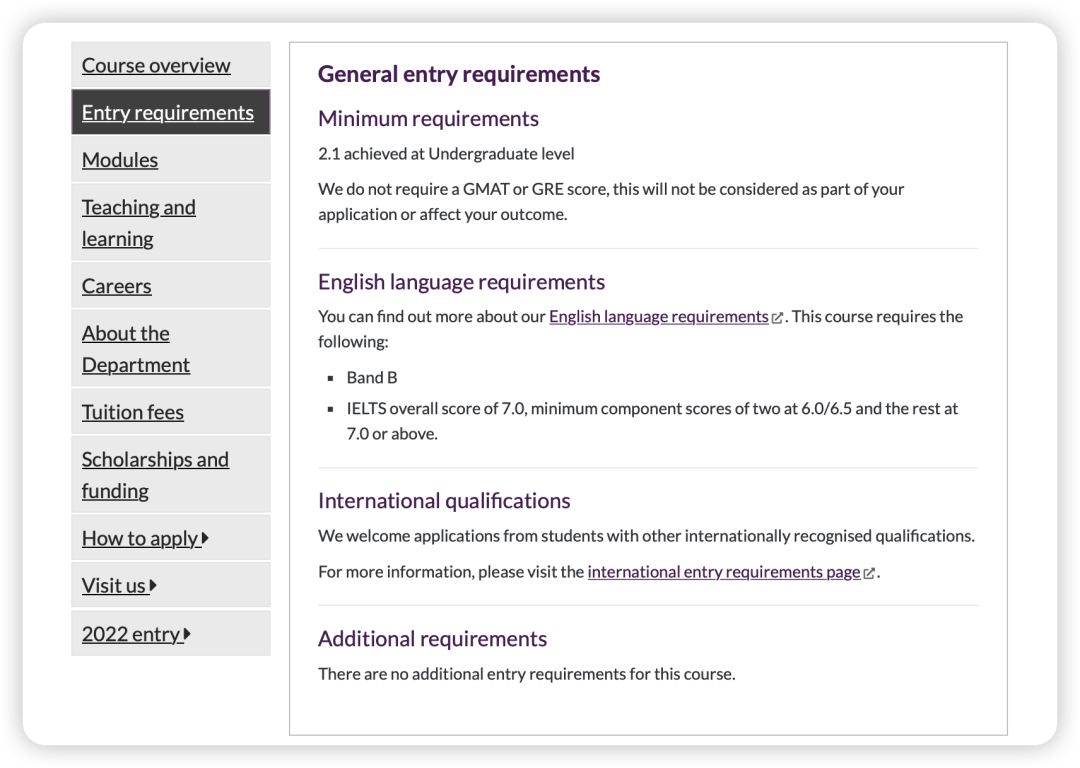1080x768 pixels.
Task: Click external-link icon after English language requirements
Action: click(x=778, y=318)
